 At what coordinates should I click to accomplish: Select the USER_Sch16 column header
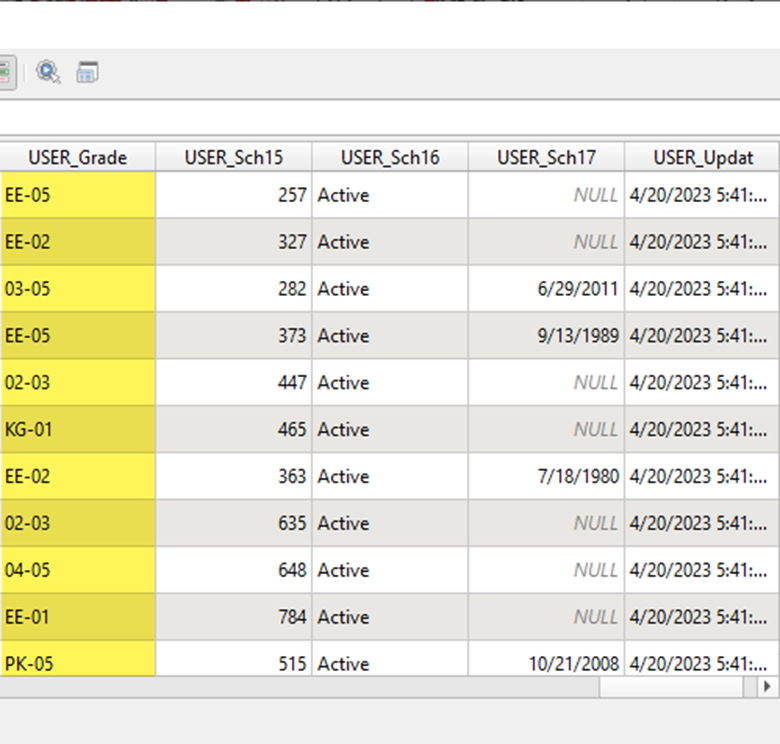390,157
